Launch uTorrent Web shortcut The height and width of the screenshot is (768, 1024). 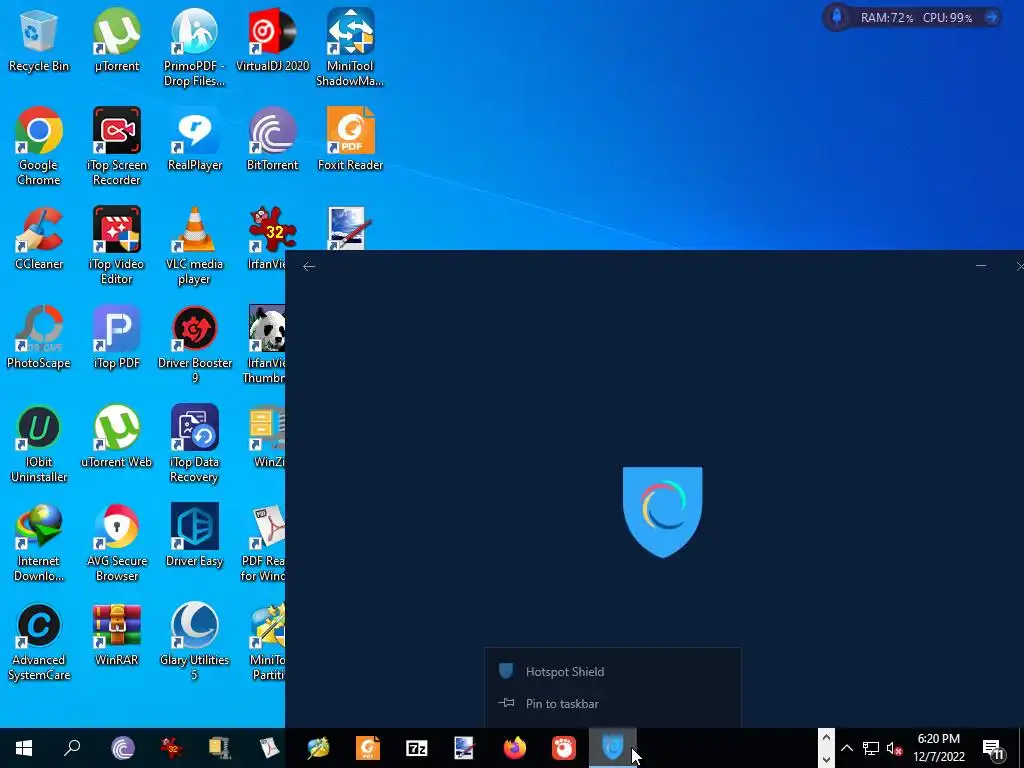pyautogui.click(x=117, y=438)
